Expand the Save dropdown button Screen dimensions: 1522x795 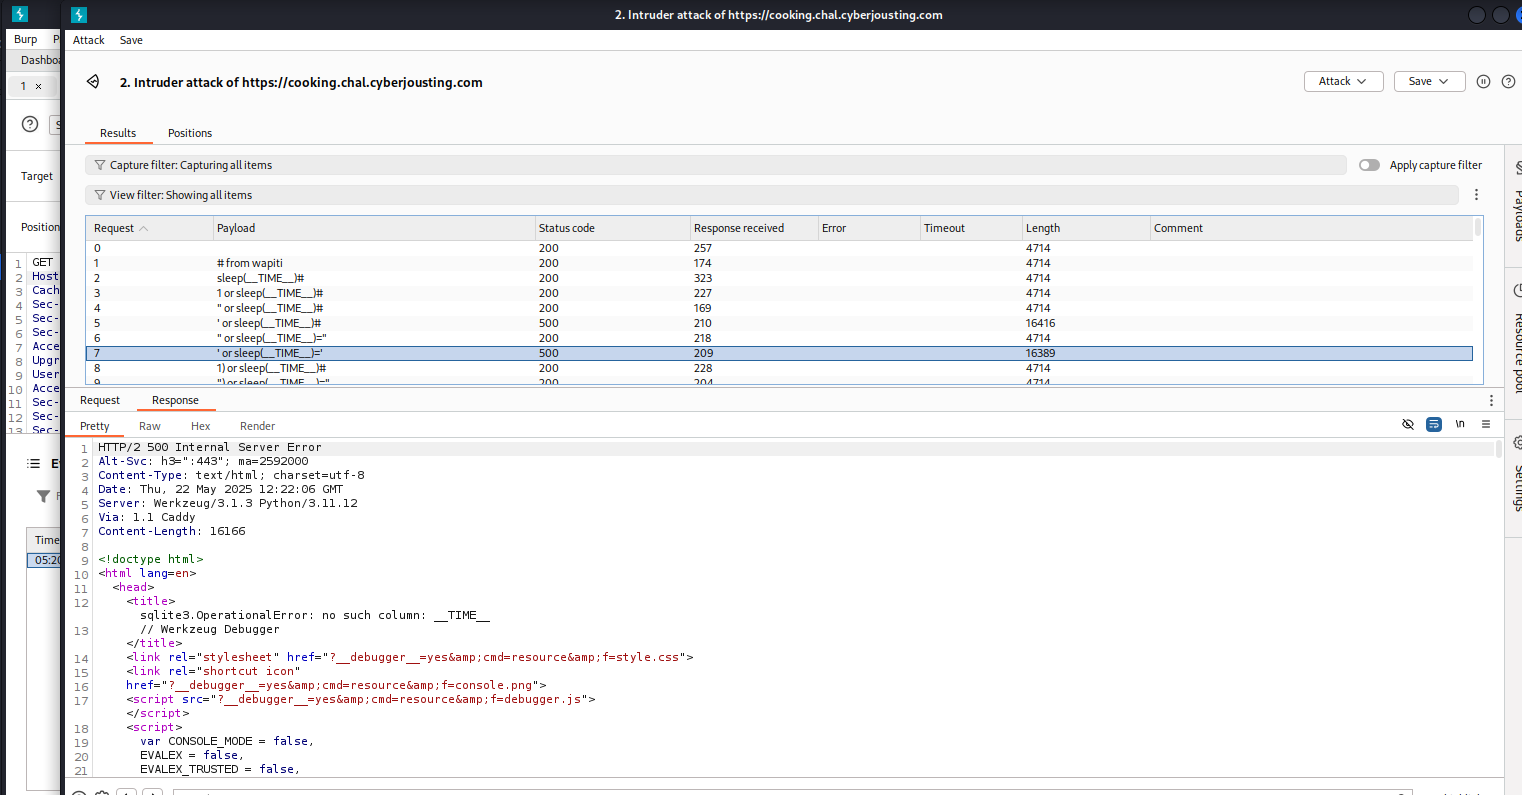point(1429,81)
